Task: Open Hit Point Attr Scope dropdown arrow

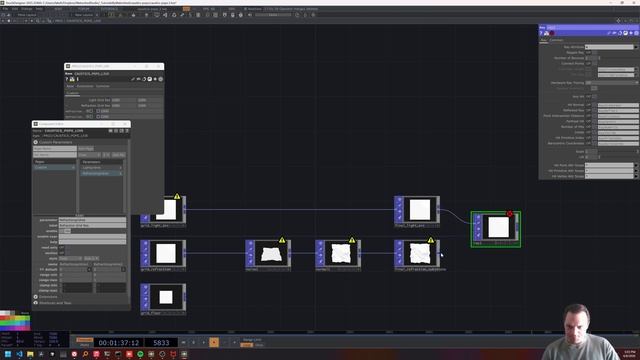Action: pyautogui.click(x=636, y=165)
